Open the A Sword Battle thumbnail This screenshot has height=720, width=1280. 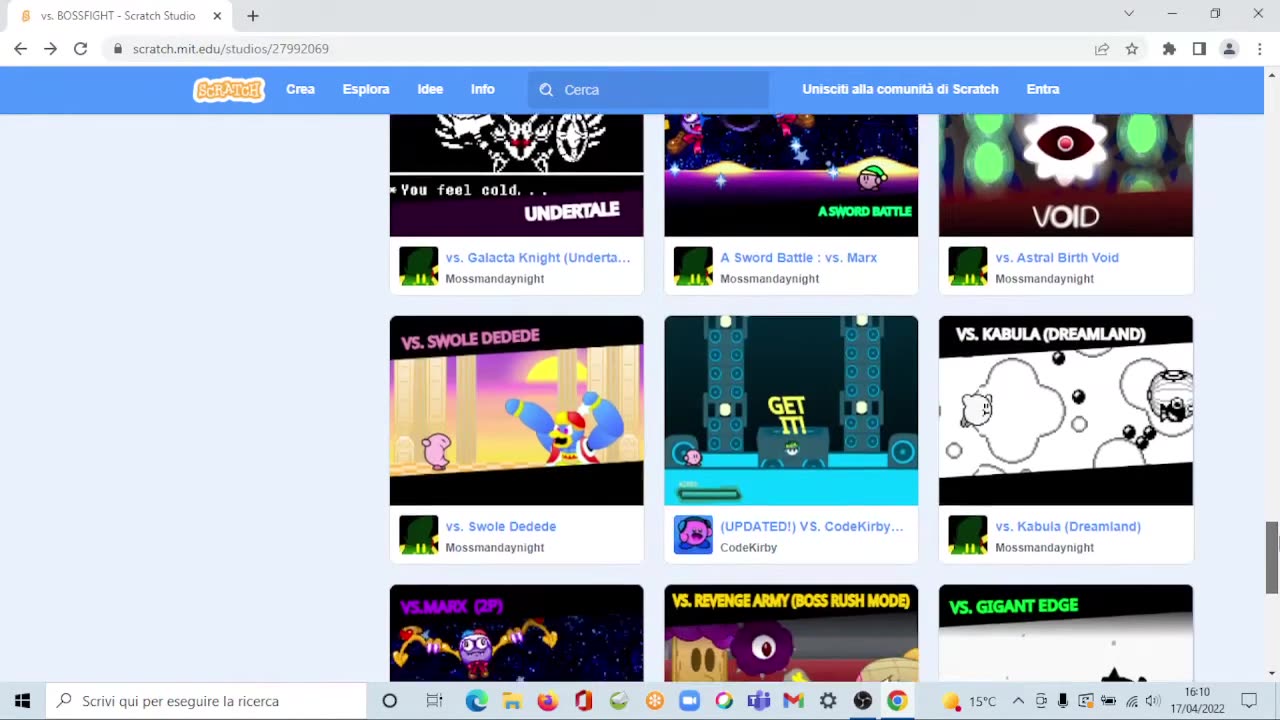point(791,175)
